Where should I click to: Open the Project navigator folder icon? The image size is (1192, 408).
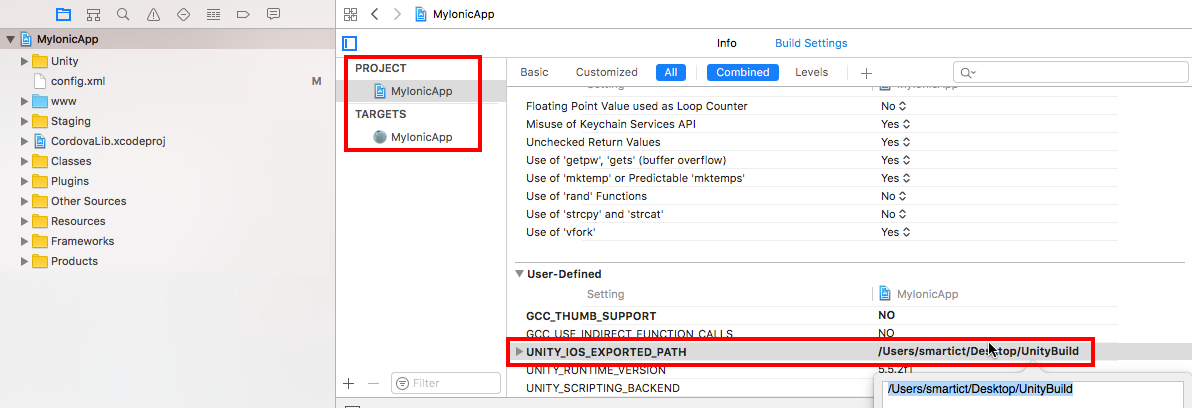coord(64,14)
